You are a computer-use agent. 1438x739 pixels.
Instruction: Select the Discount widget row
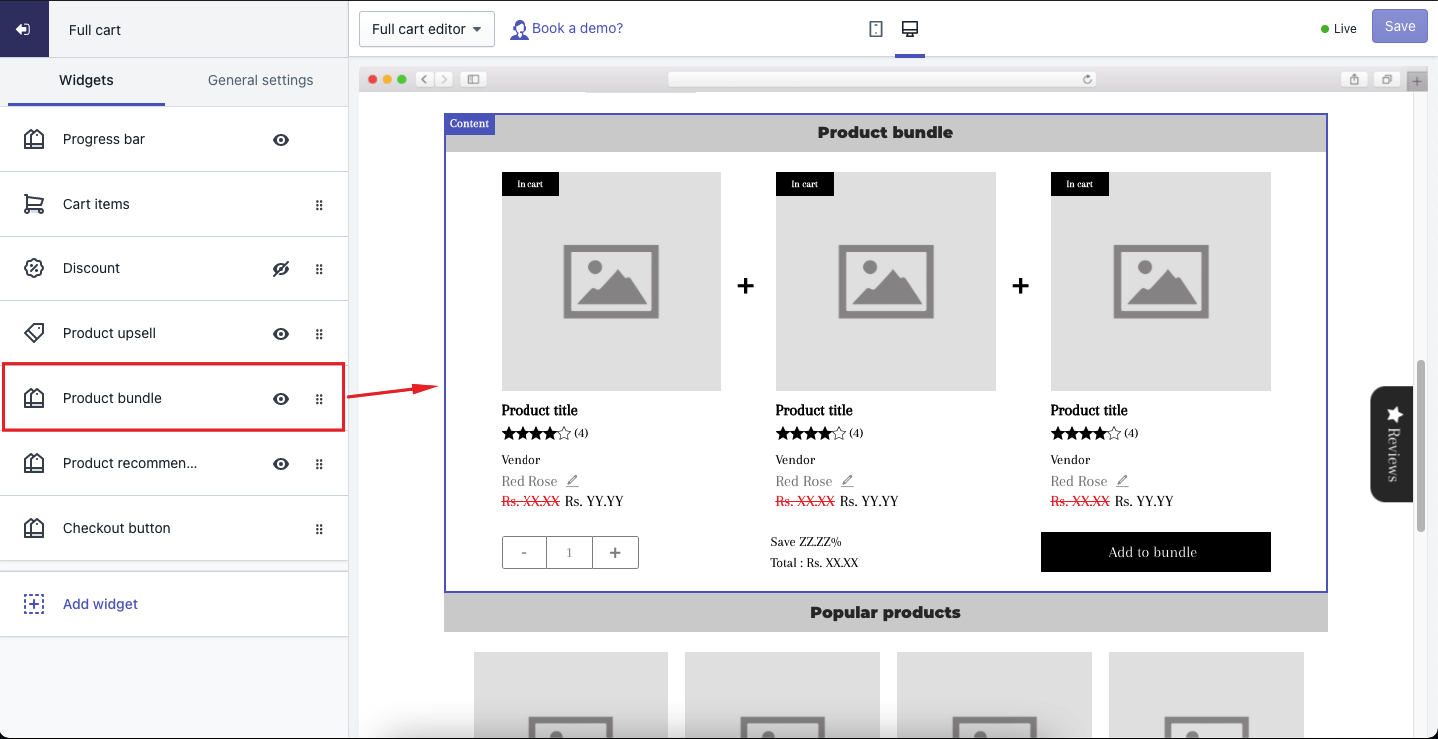[x=174, y=268]
